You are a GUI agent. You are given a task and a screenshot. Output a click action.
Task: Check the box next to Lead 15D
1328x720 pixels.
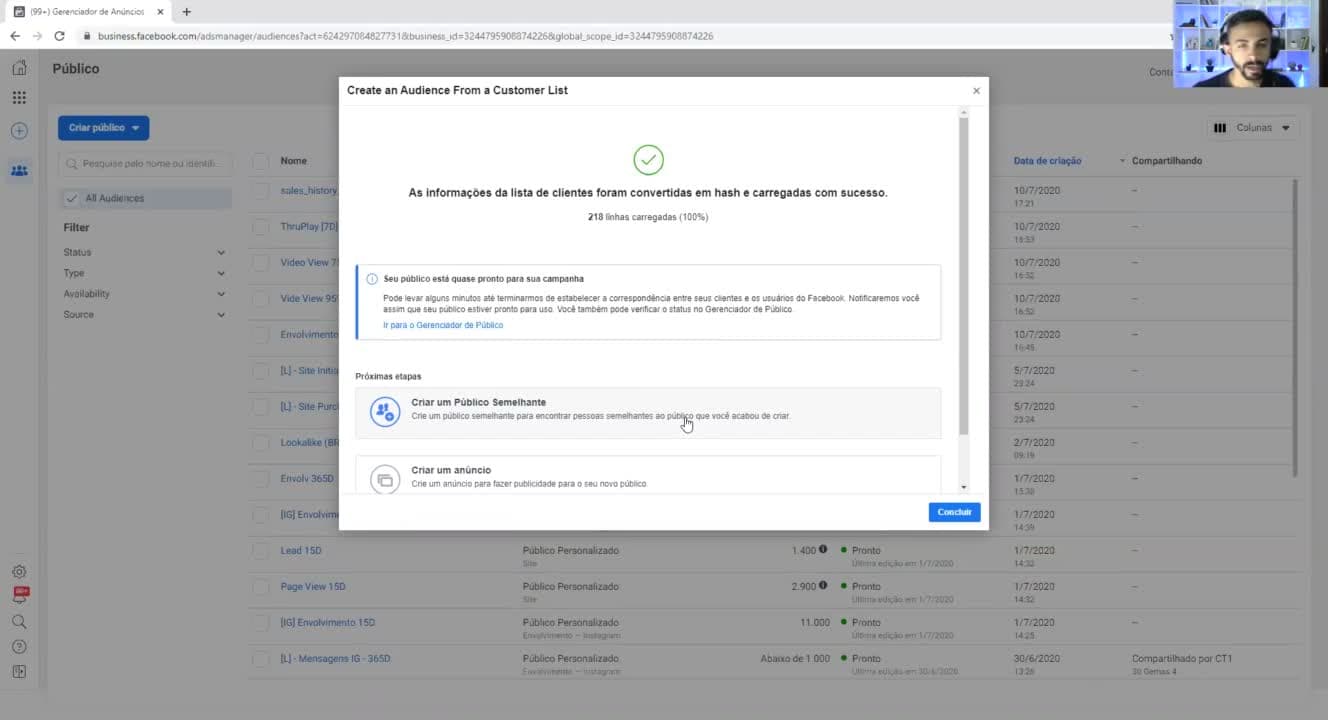[x=260, y=551]
